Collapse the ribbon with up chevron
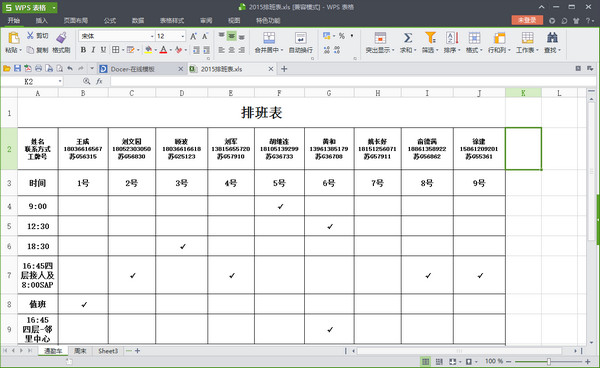This screenshot has height=368, width=600. point(541,7)
